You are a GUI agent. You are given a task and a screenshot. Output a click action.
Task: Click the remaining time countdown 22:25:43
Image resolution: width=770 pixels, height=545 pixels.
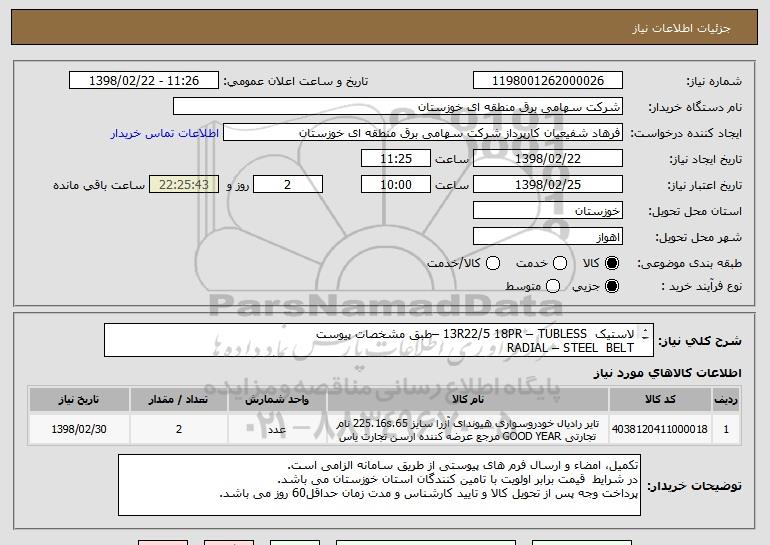click(x=183, y=185)
